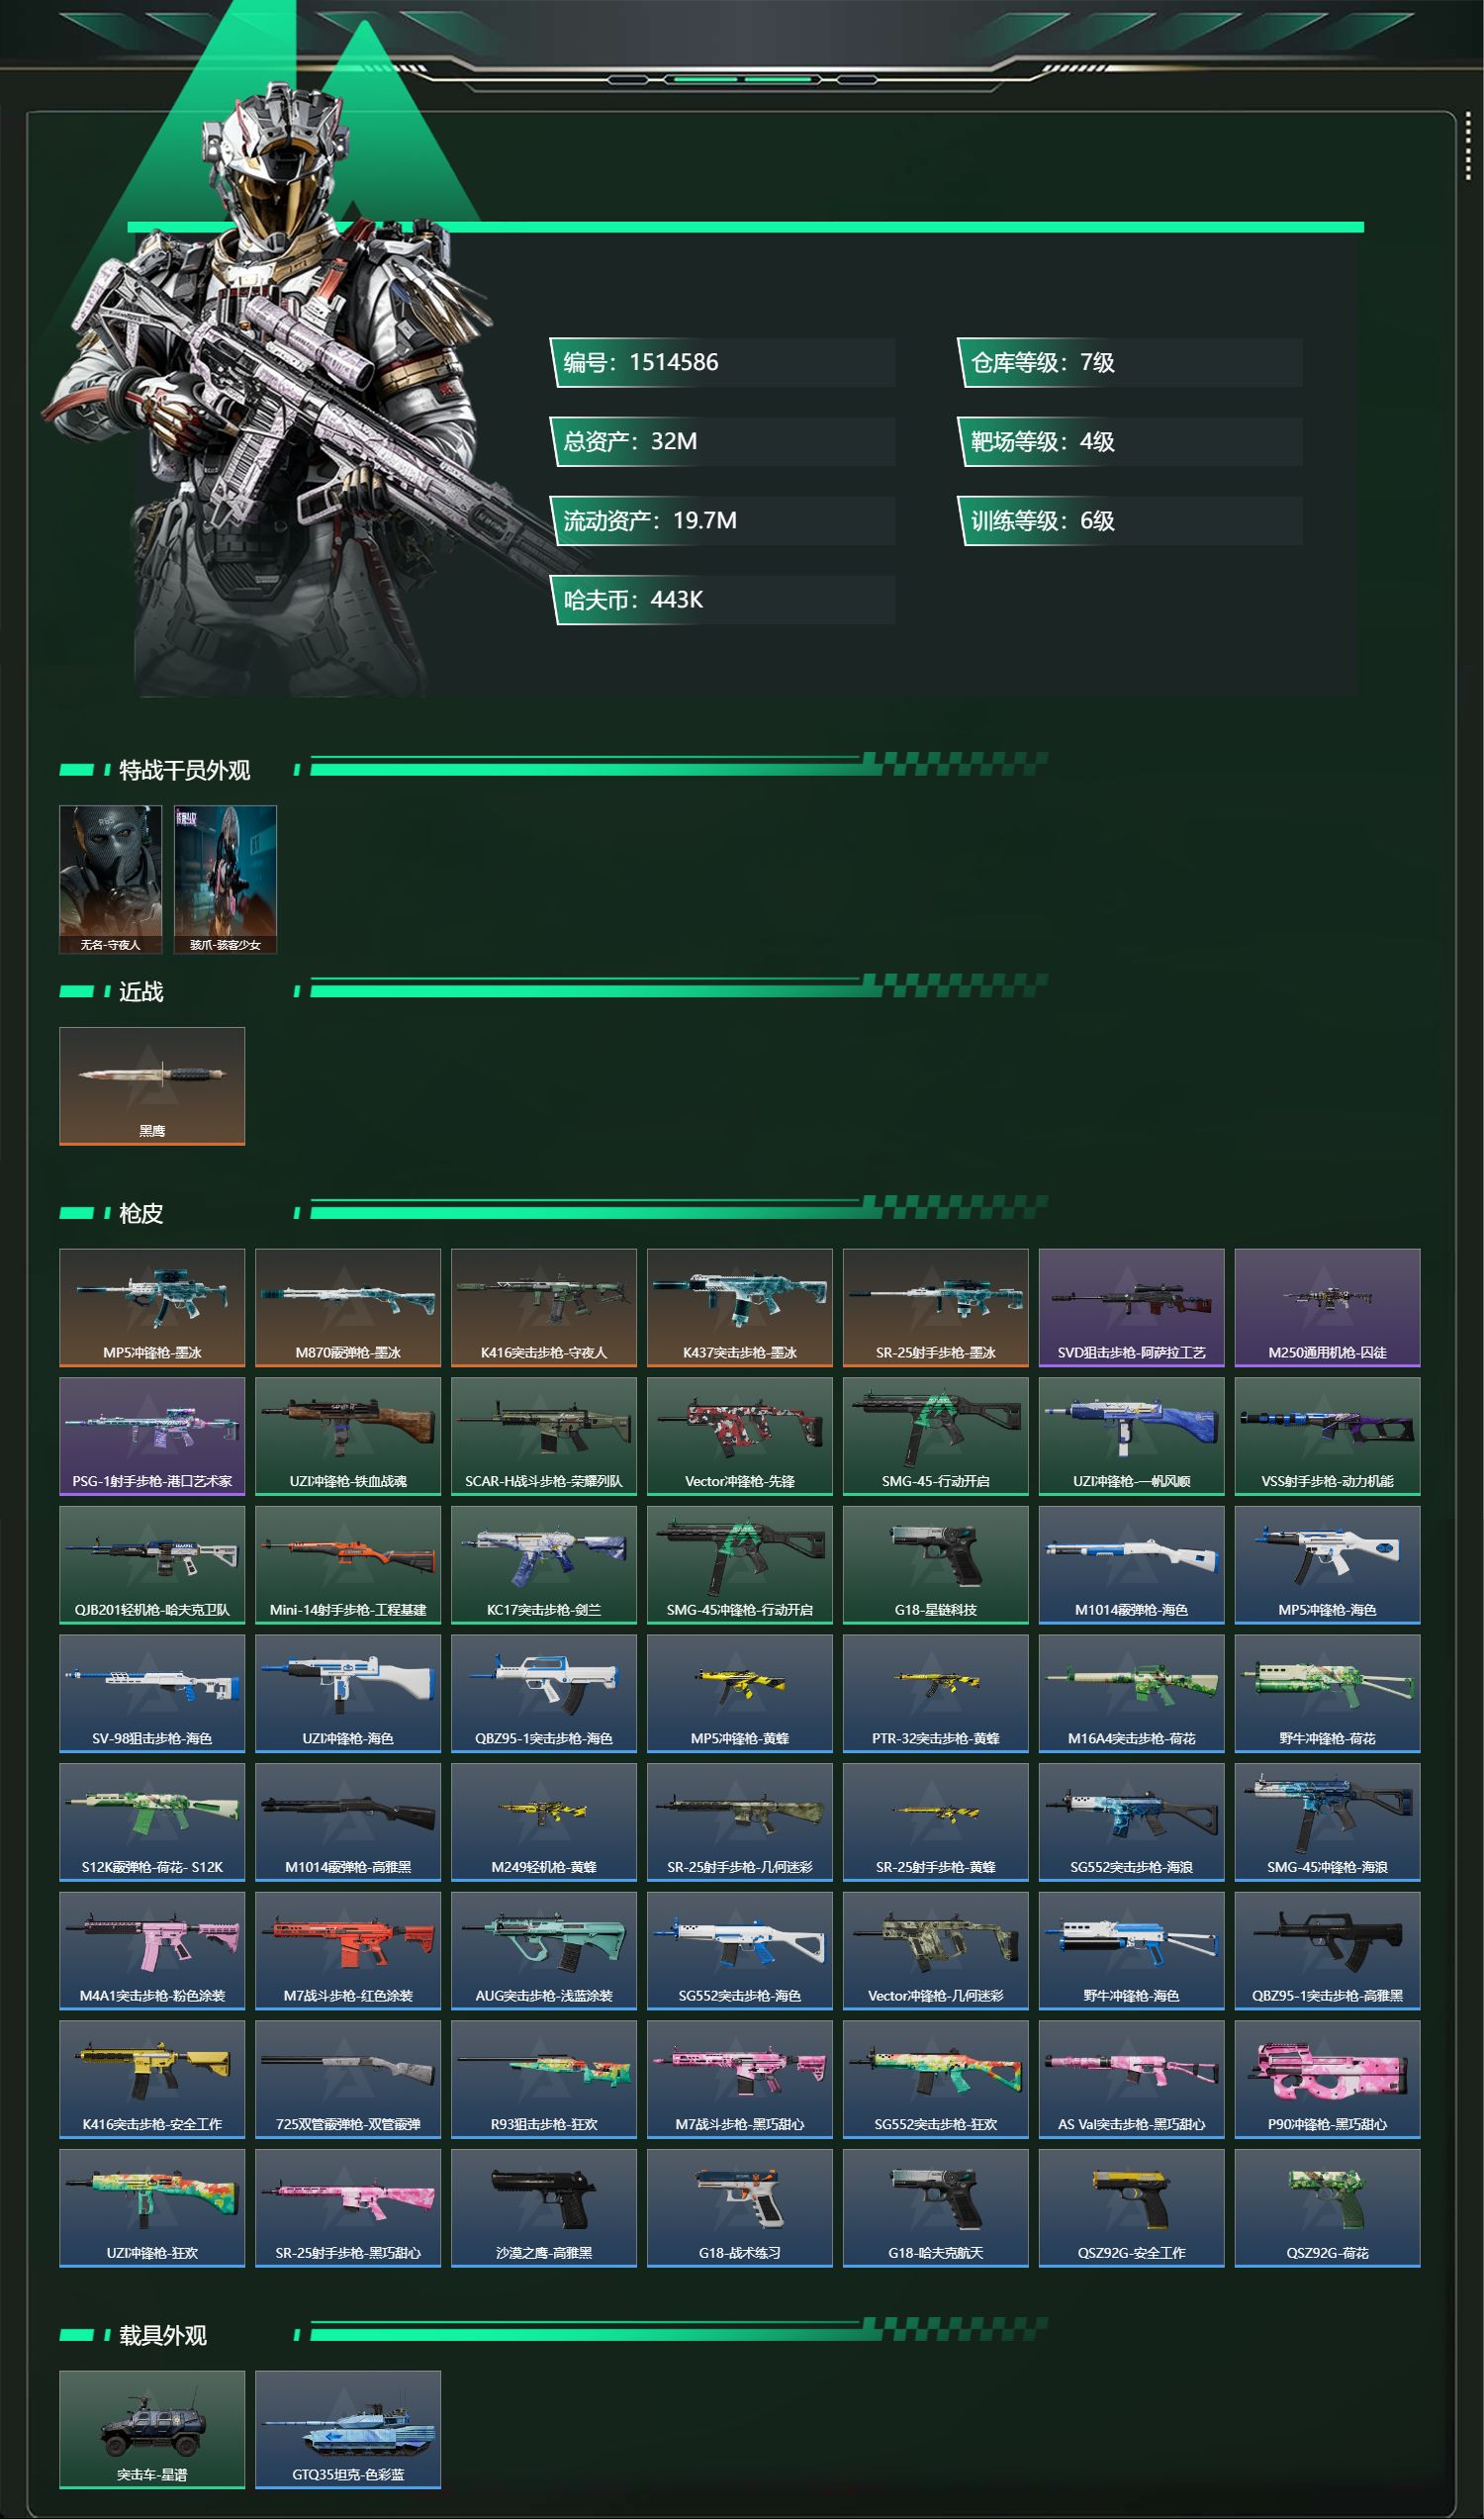The width and height of the screenshot is (1484, 2519).
Task: Click the M7战斗步枪-红色涂装 skin card
Action: click(x=348, y=1950)
